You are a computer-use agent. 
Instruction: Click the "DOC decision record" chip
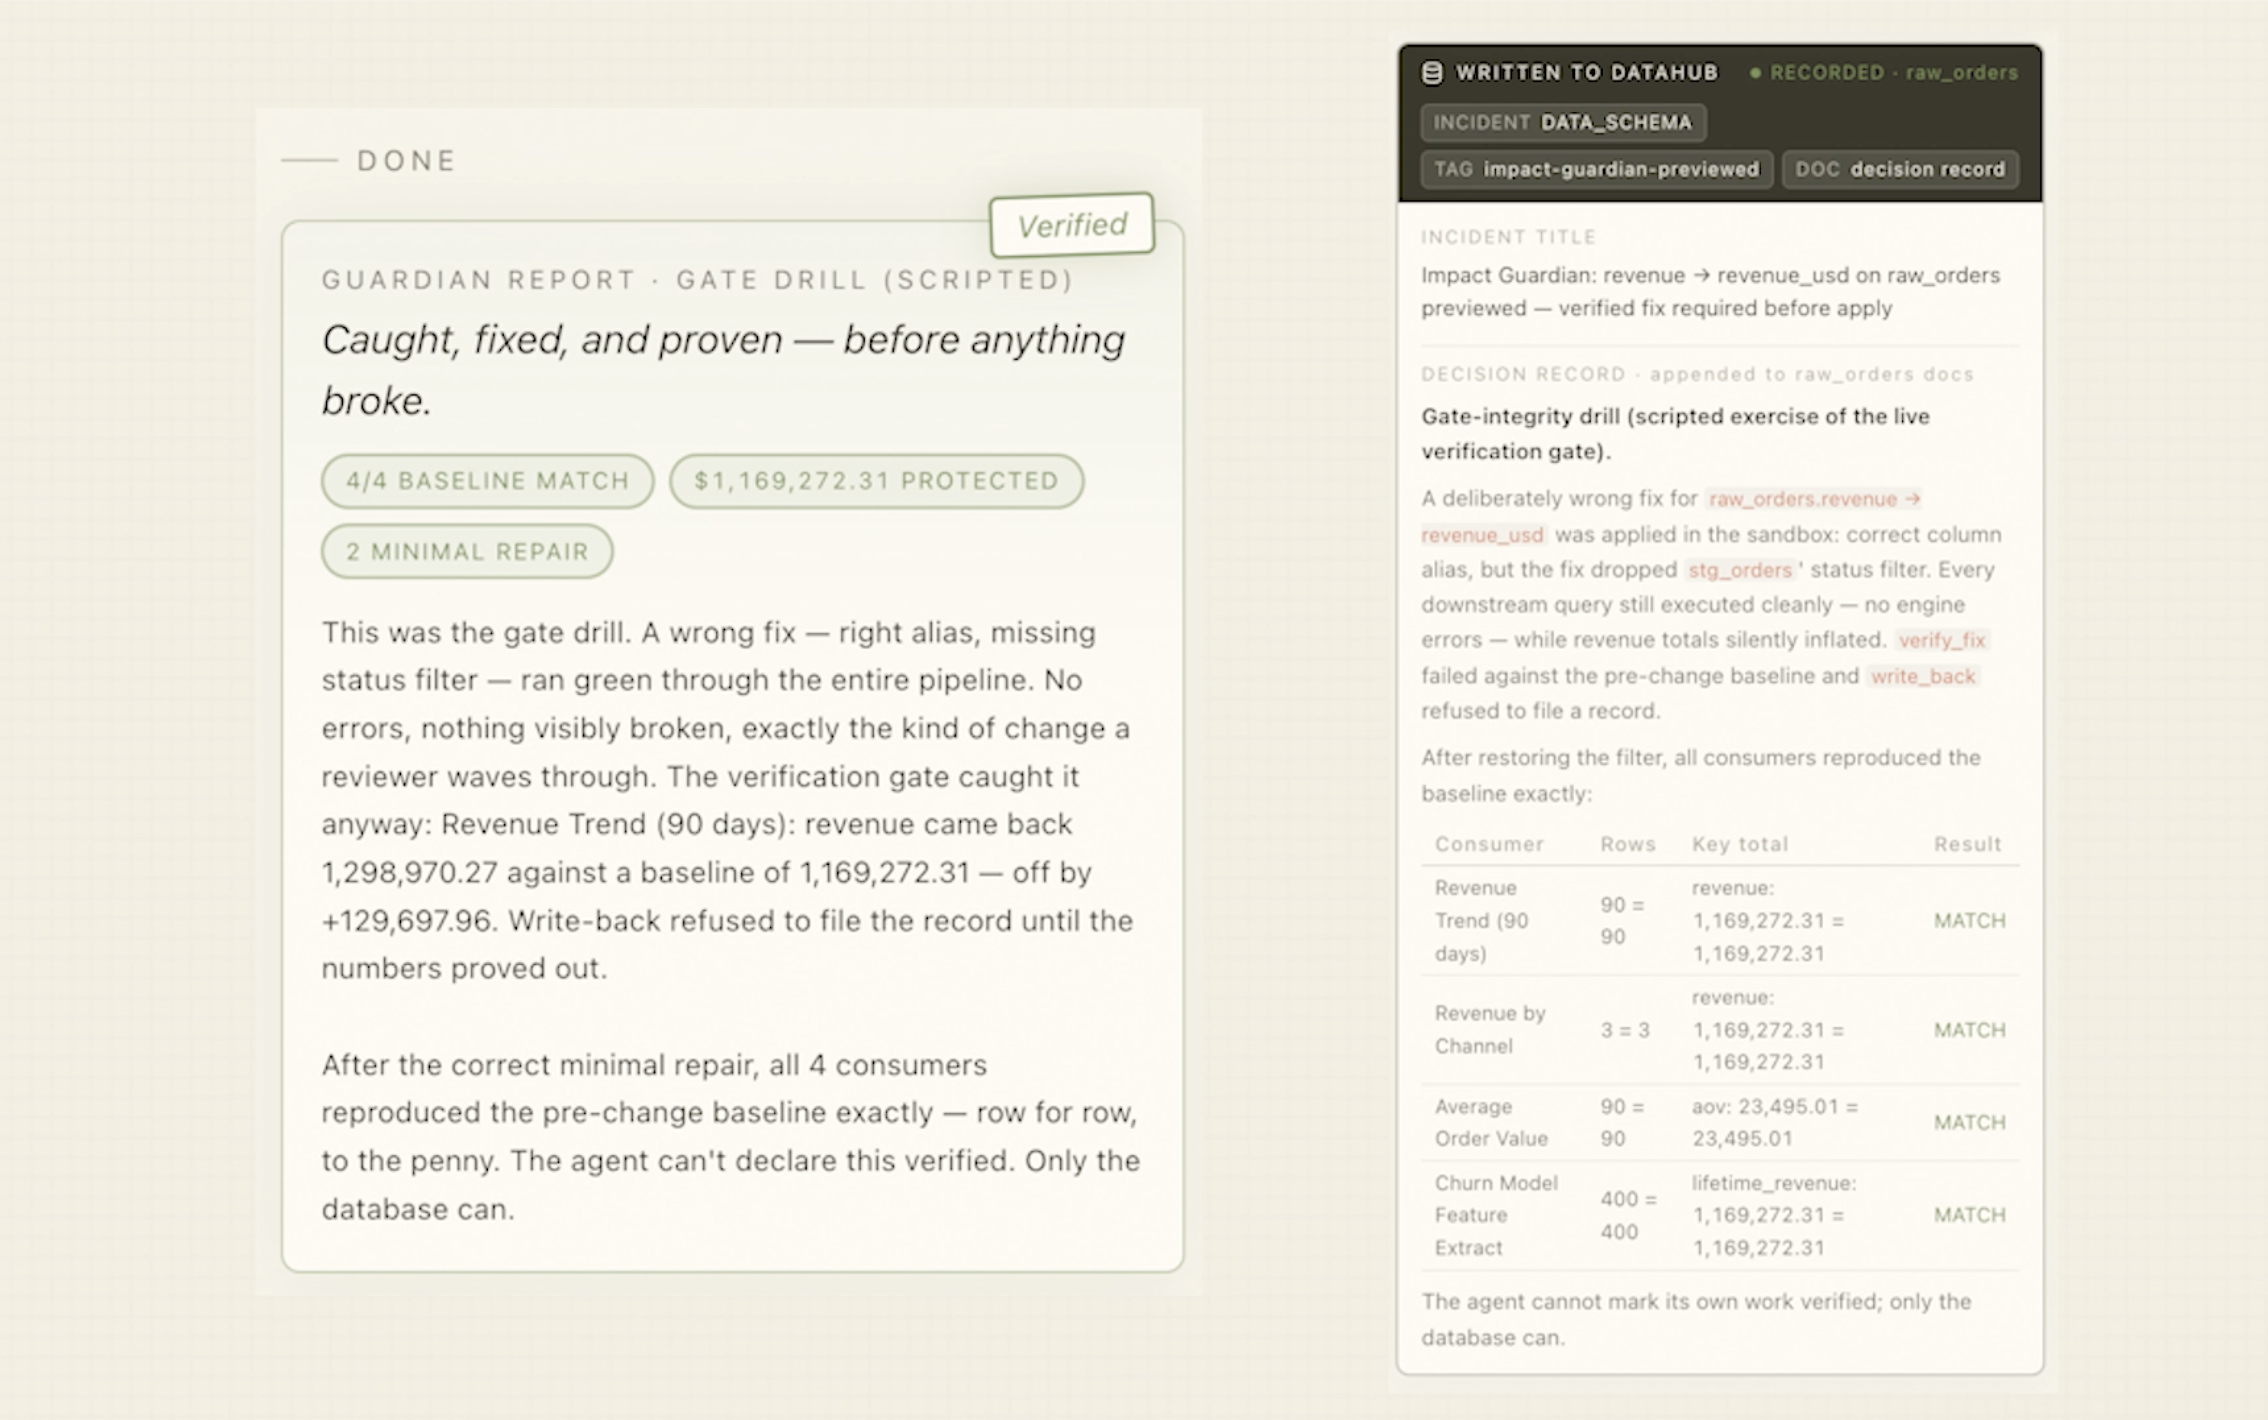point(1900,169)
